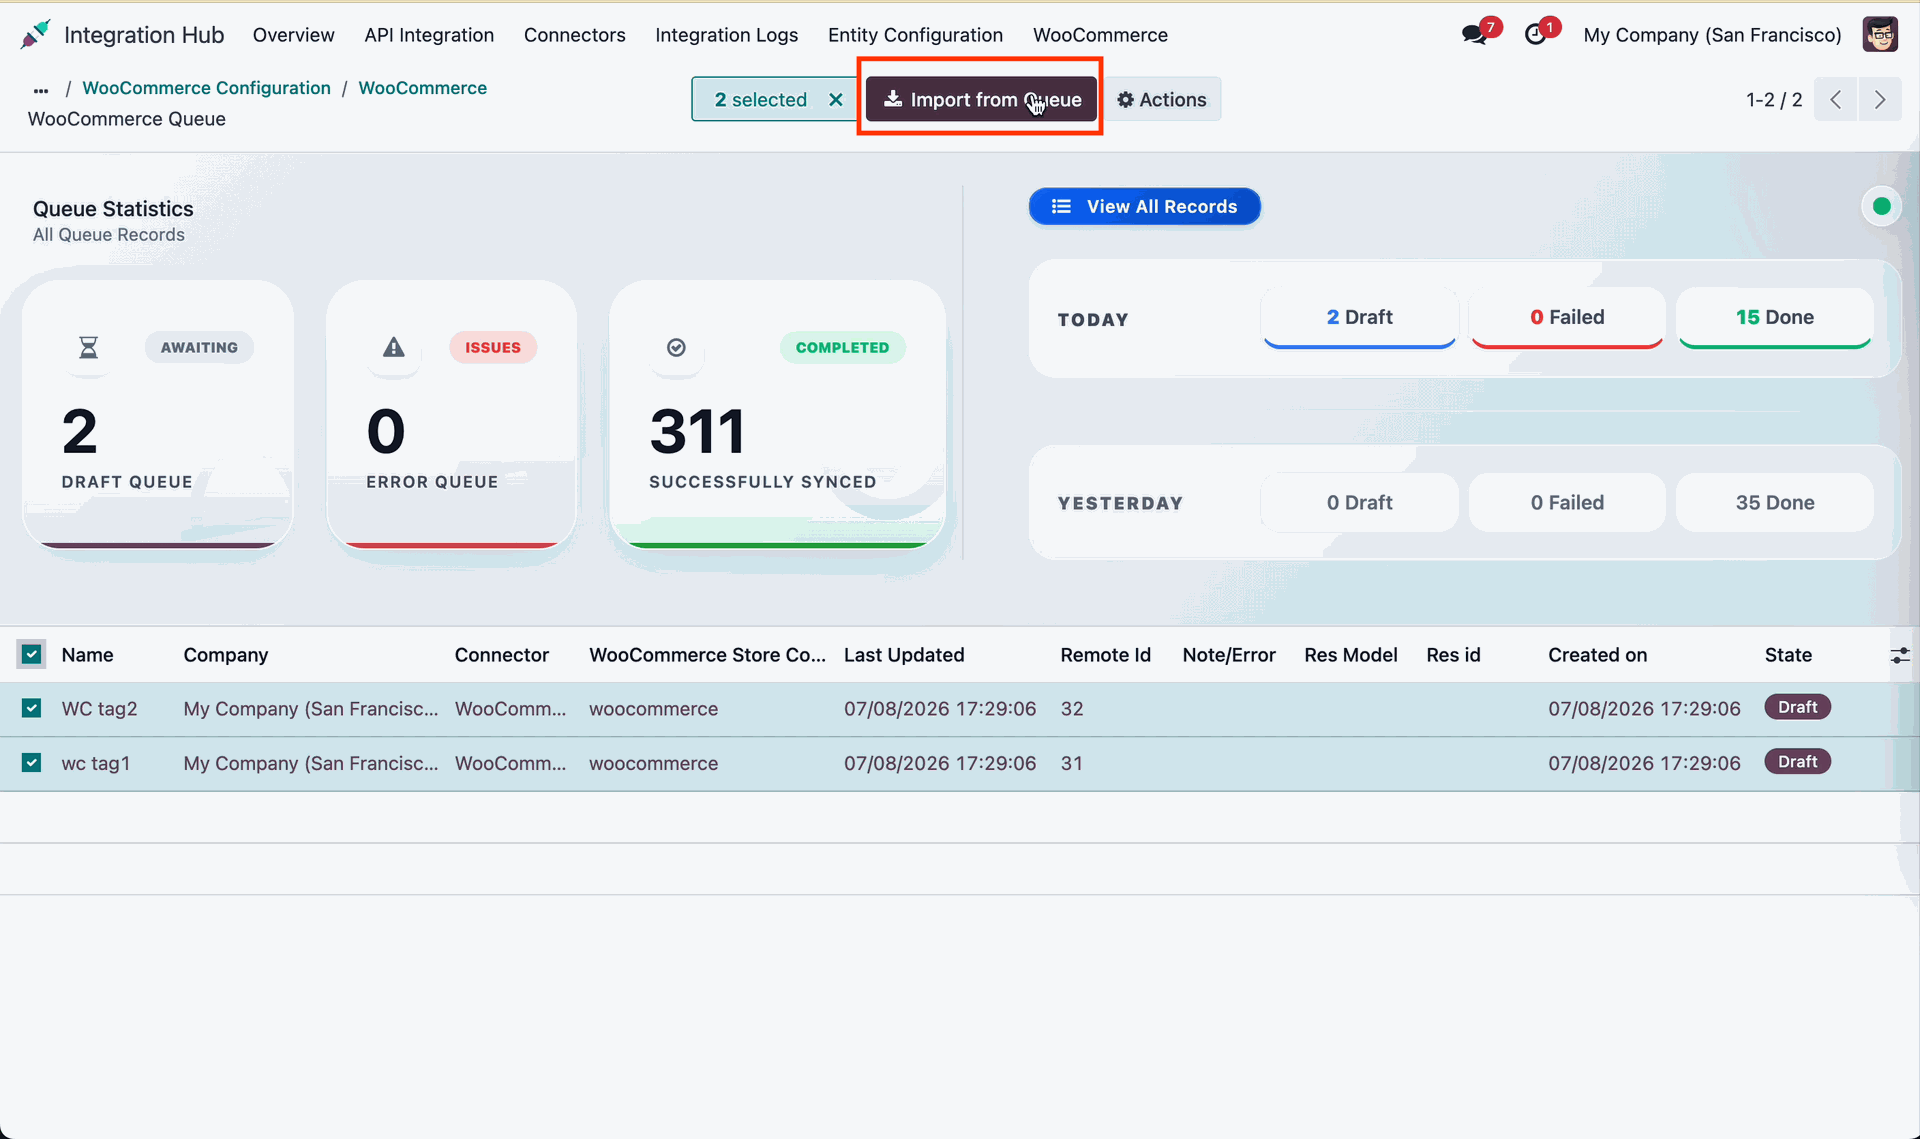This screenshot has width=1920, height=1139.
Task: Toggle the select-all header checkbox
Action: tap(32, 654)
